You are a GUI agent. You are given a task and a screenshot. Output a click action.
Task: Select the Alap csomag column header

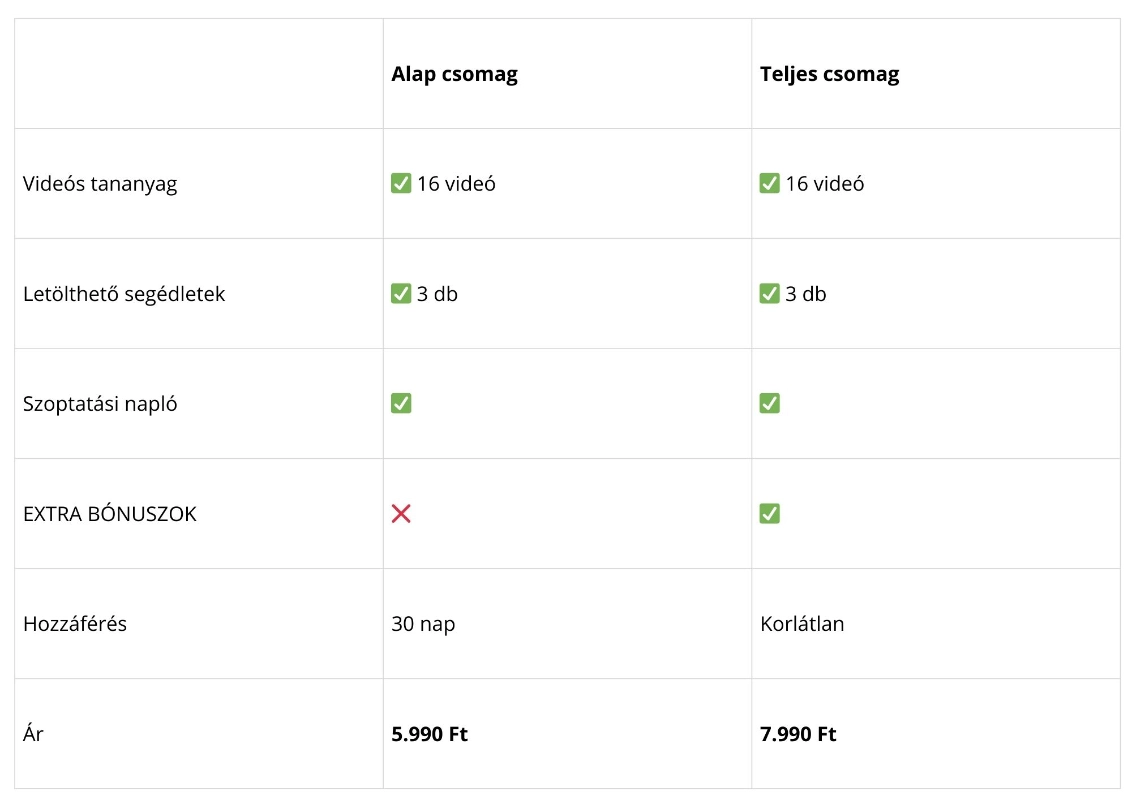[x=454, y=74]
